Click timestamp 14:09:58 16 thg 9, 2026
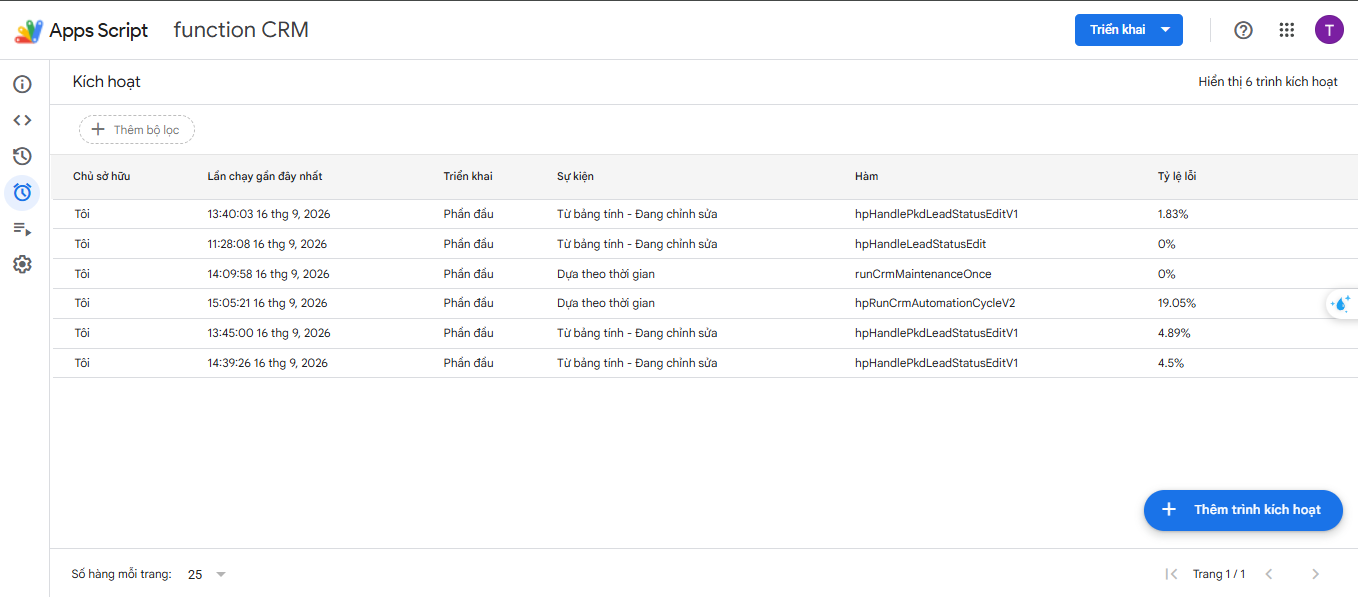Viewport: 1358px width, 597px height. point(268,274)
